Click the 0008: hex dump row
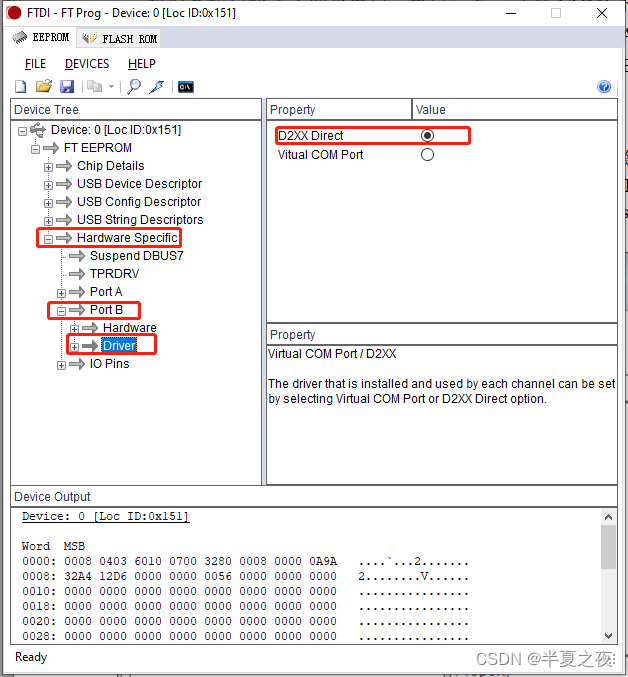 tap(245, 576)
